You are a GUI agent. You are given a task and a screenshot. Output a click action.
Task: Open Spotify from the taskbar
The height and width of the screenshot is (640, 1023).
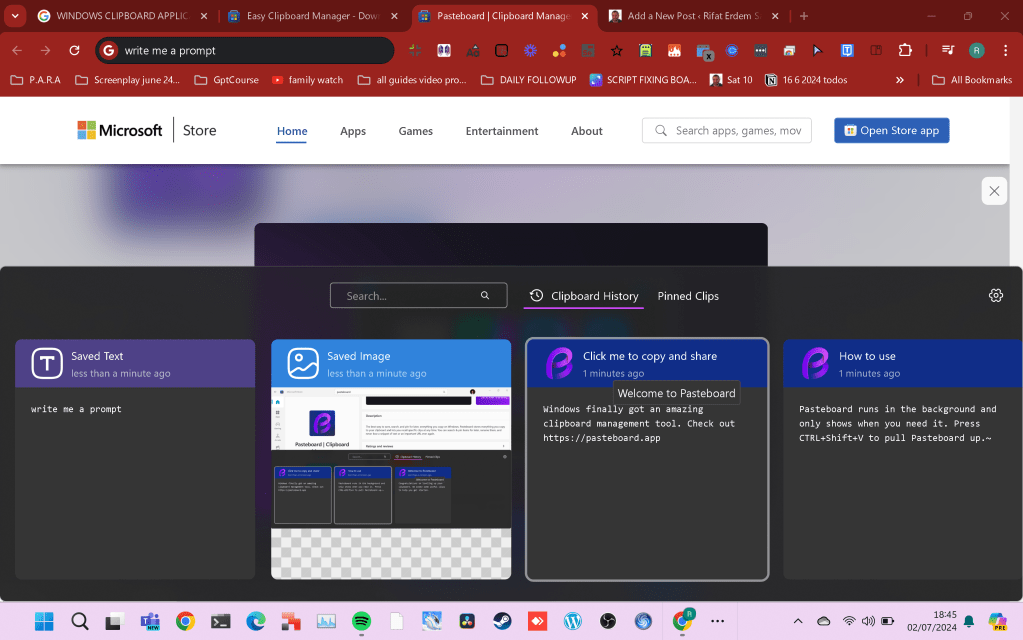[361, 621]
